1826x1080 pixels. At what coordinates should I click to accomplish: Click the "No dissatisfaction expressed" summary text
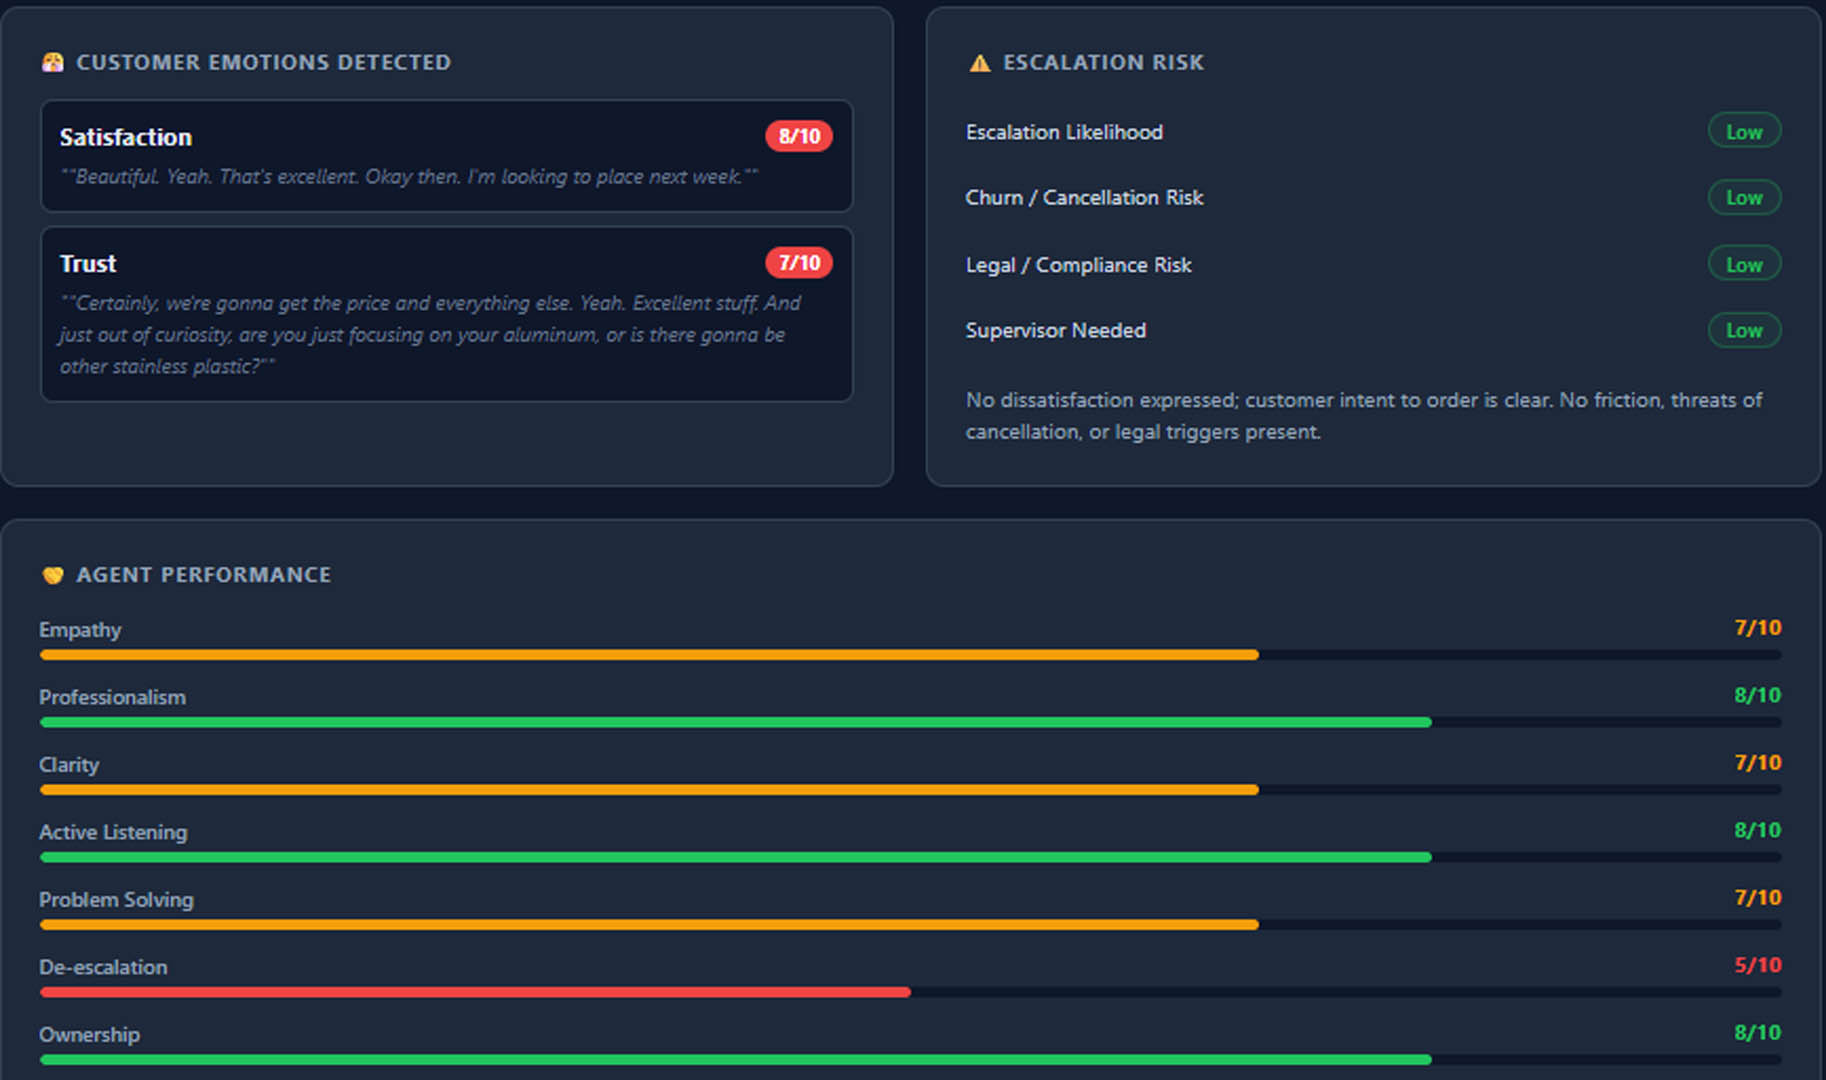1364,416
